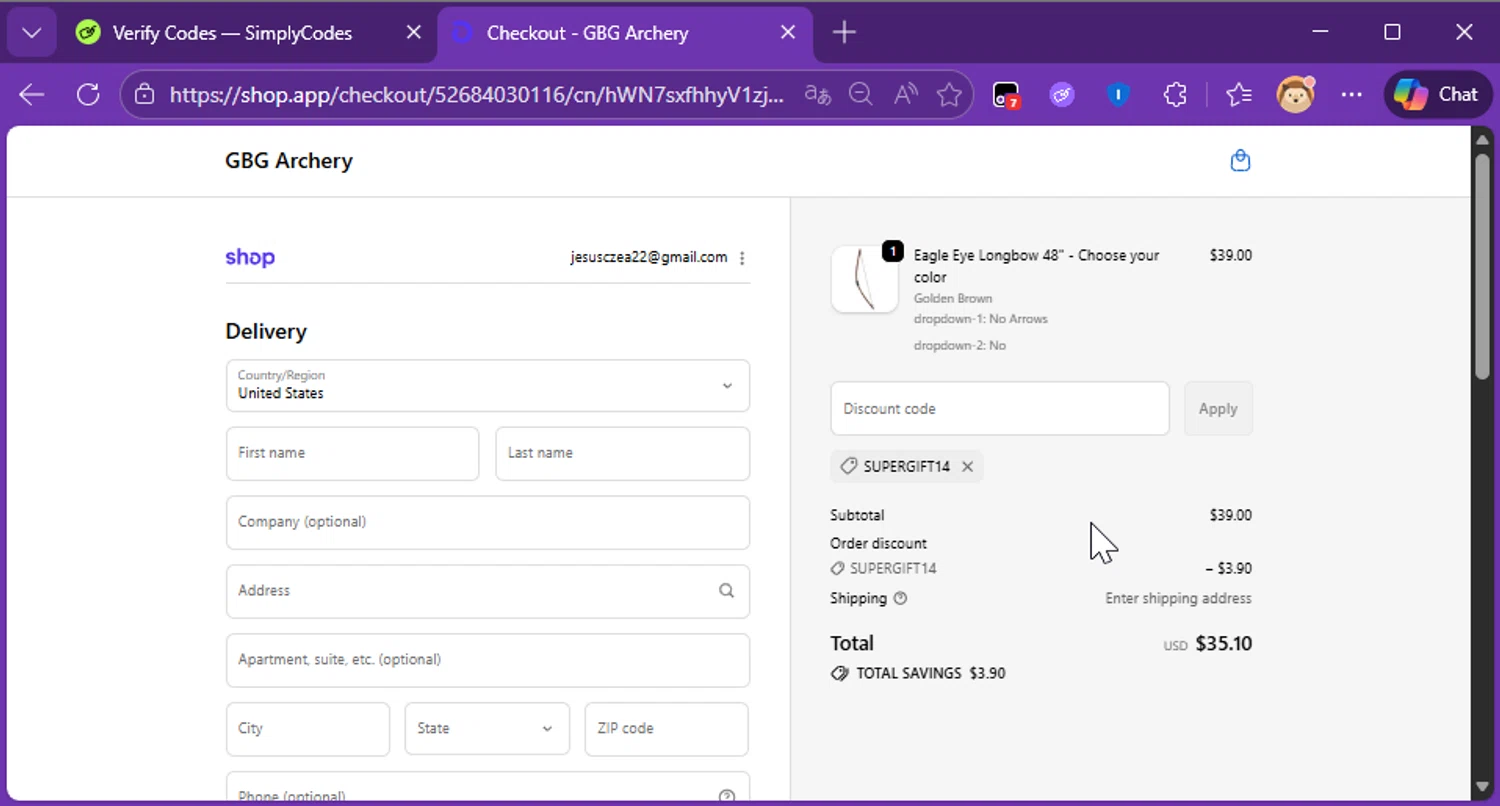Click the Golden Brown variant text
Viewport: 1500px width, 806px height.
tap(953, 298)
